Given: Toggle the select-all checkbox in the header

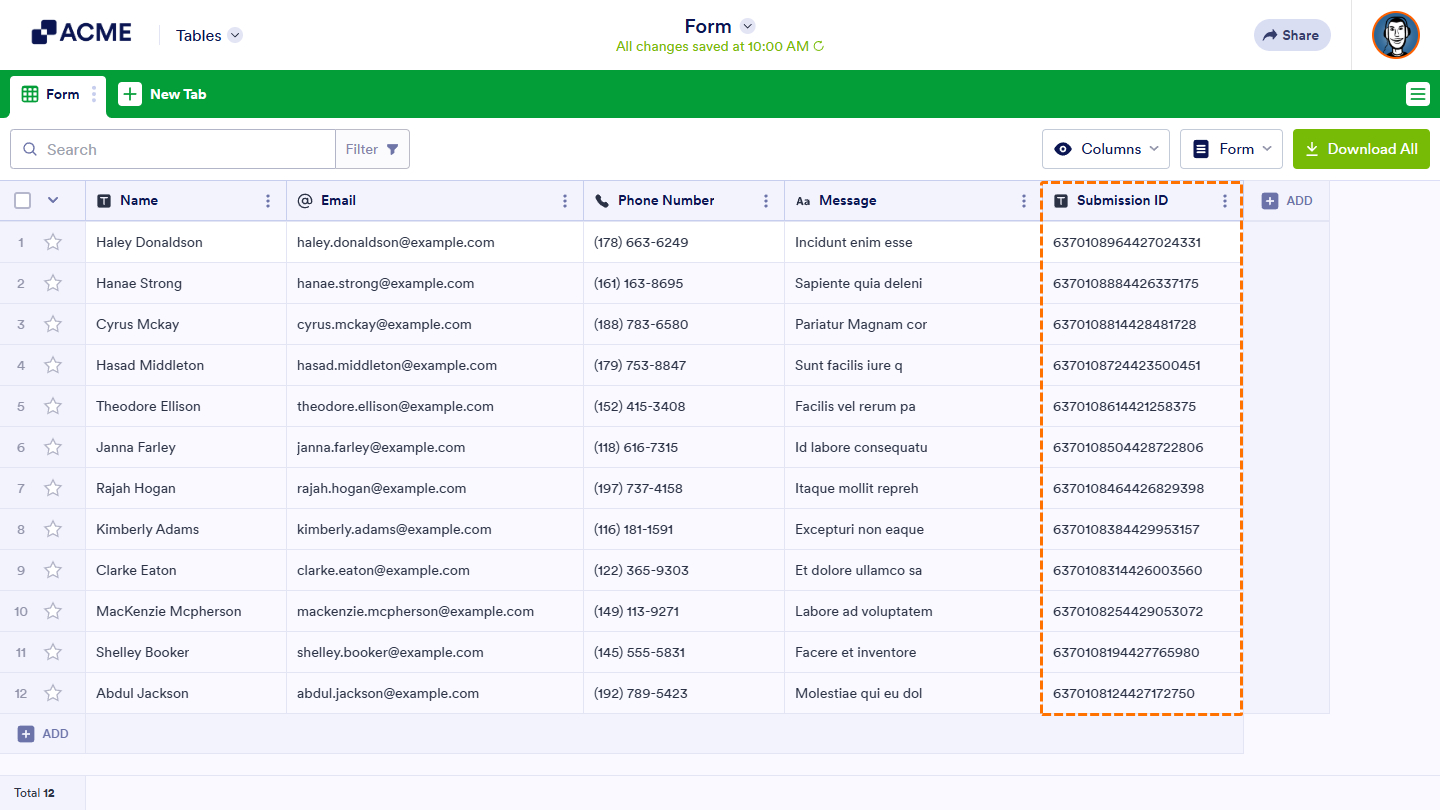Looking at the screenshot, I should [22, 200].
